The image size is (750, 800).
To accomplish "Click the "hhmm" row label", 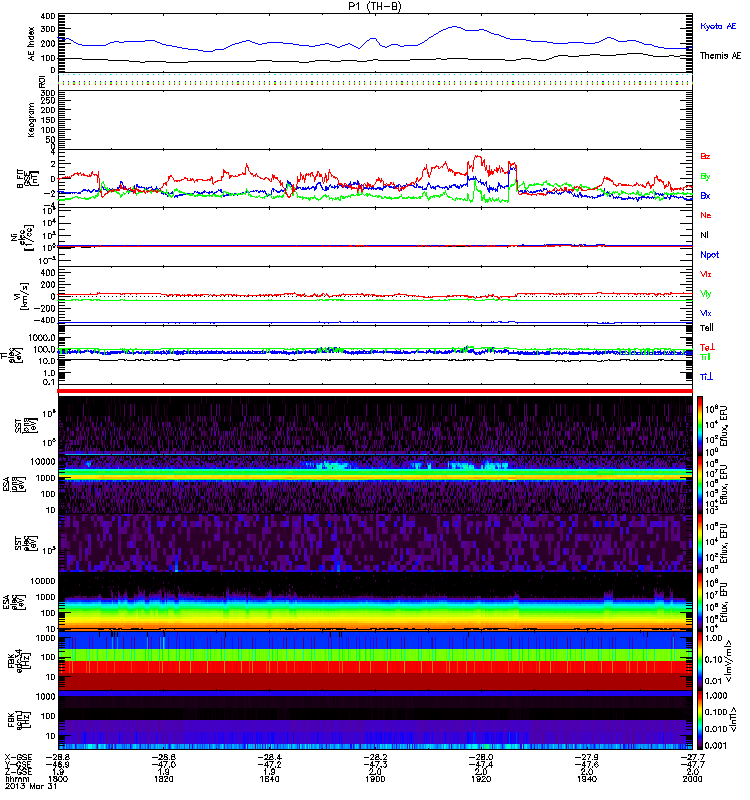I will click(x=16, y=779).
